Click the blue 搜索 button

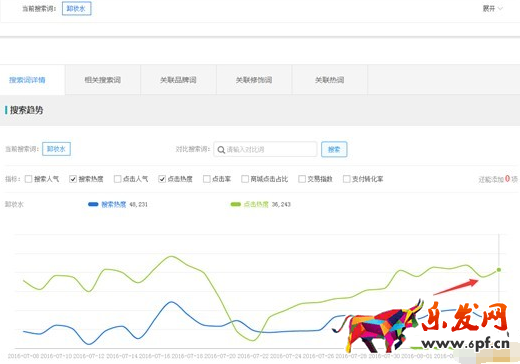pos(334,149)
